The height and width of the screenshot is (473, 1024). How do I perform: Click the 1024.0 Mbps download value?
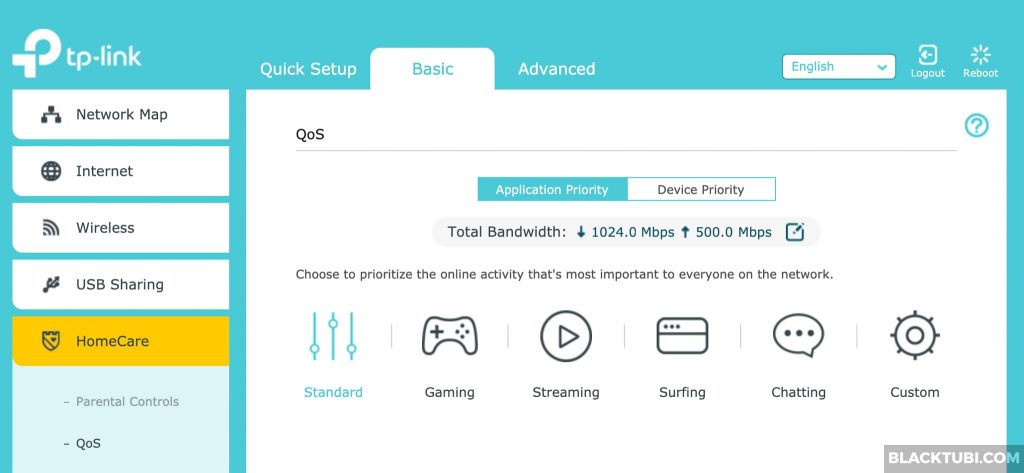[633, 233]
